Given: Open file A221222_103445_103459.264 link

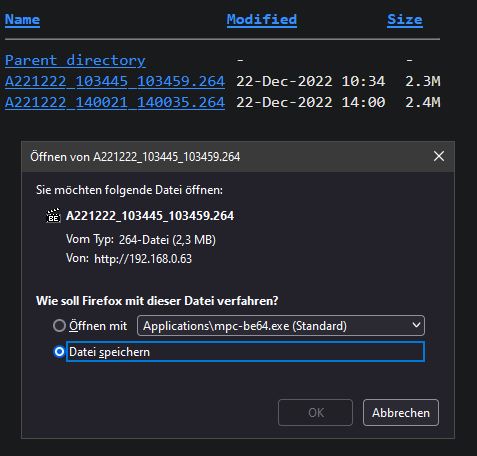Looking at the screenshot, I should click(115, 81).
